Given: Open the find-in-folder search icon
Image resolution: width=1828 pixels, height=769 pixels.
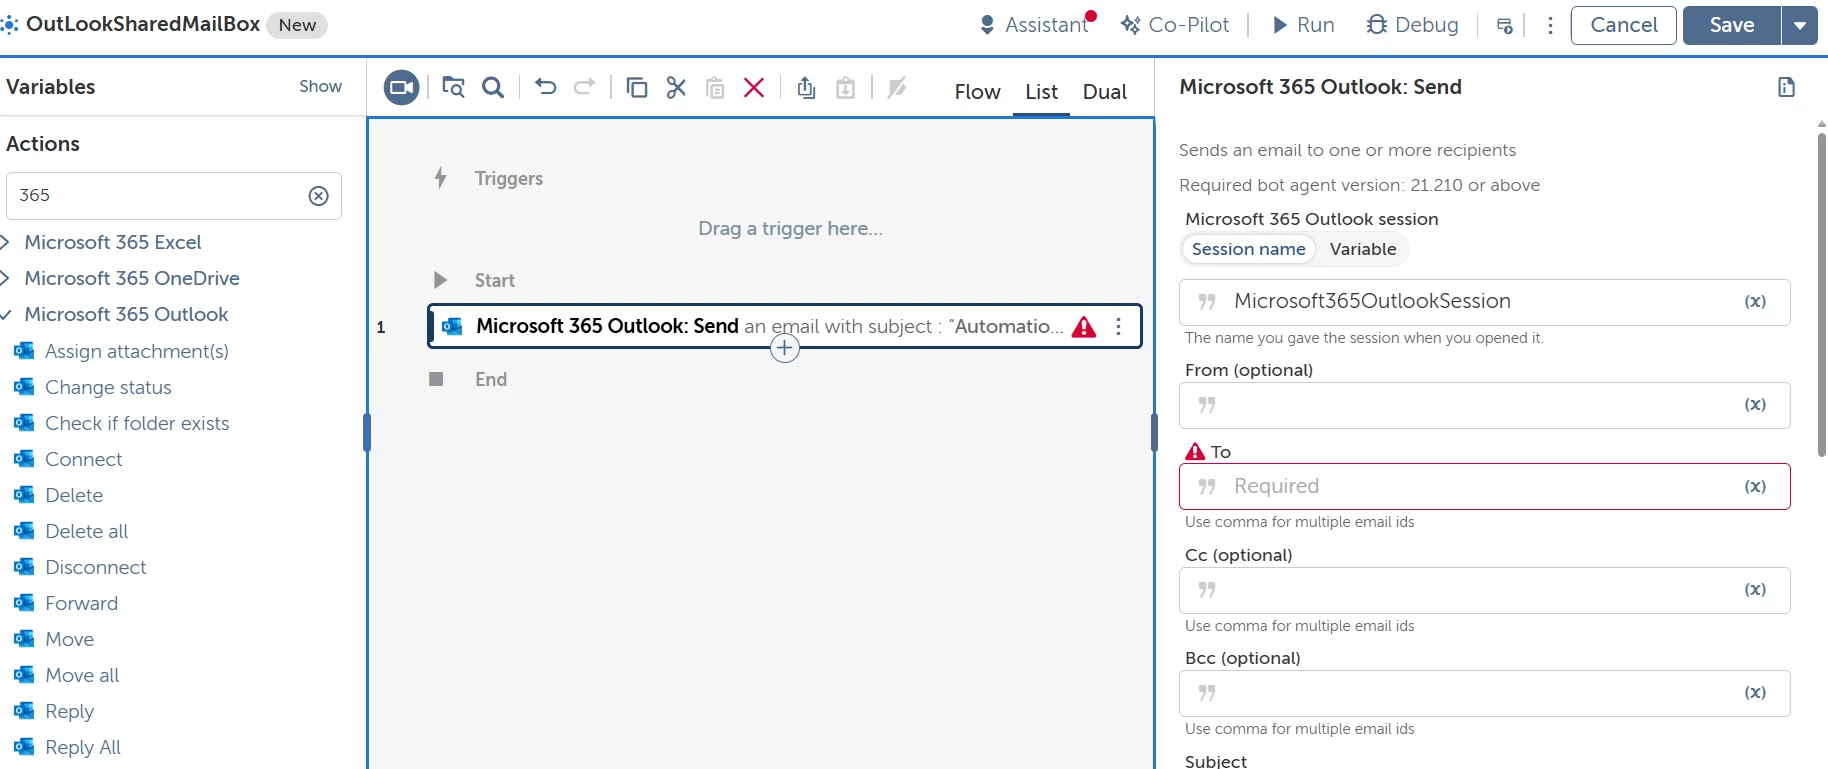Looking at the screenshot, I should point(453,88).
